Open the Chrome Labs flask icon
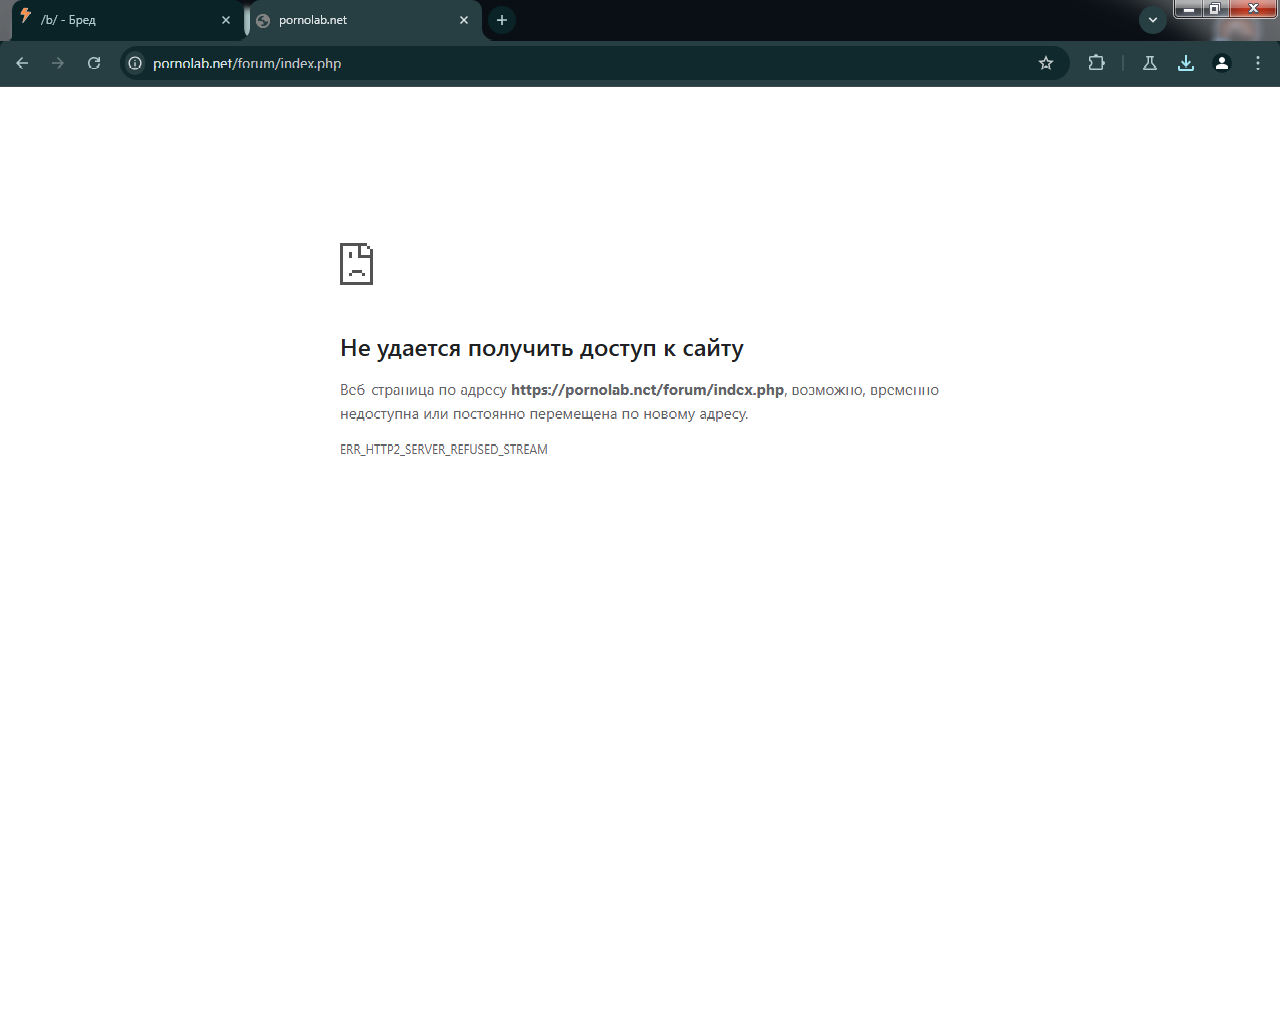Screen dimensions: 1280x1024 [x=1150, y=63]
